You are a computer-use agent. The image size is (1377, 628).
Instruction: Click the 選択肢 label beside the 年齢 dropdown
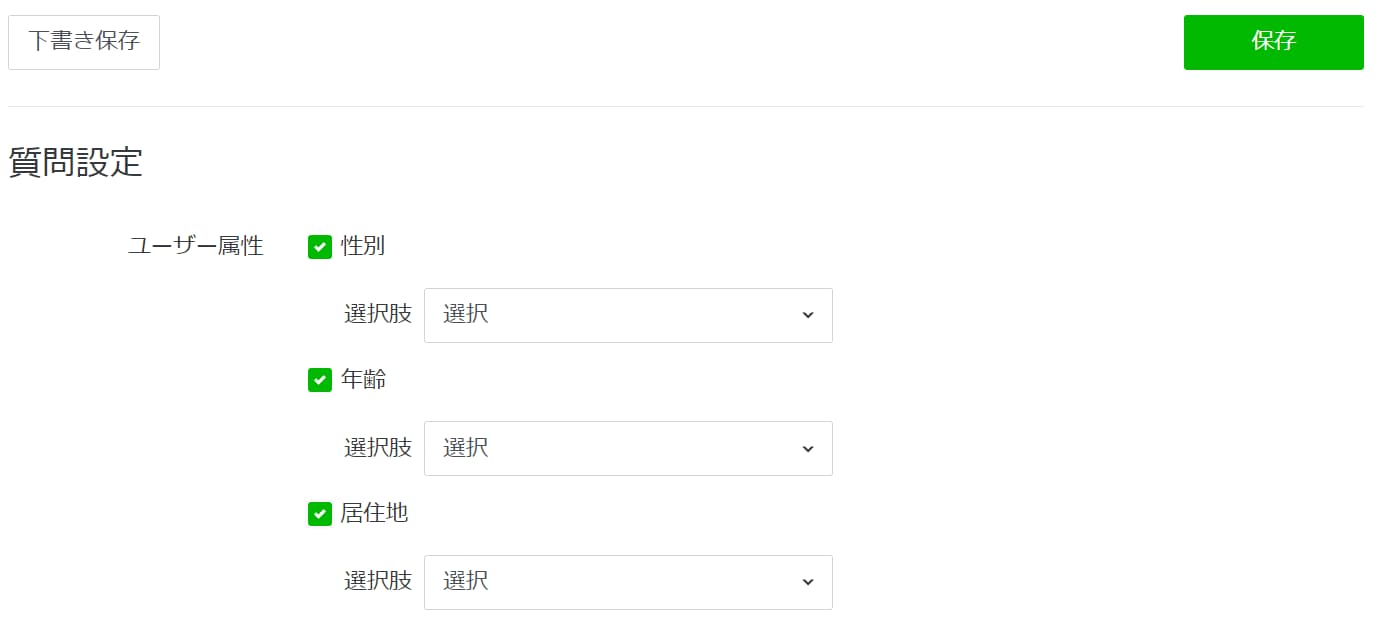pos(378,448)
